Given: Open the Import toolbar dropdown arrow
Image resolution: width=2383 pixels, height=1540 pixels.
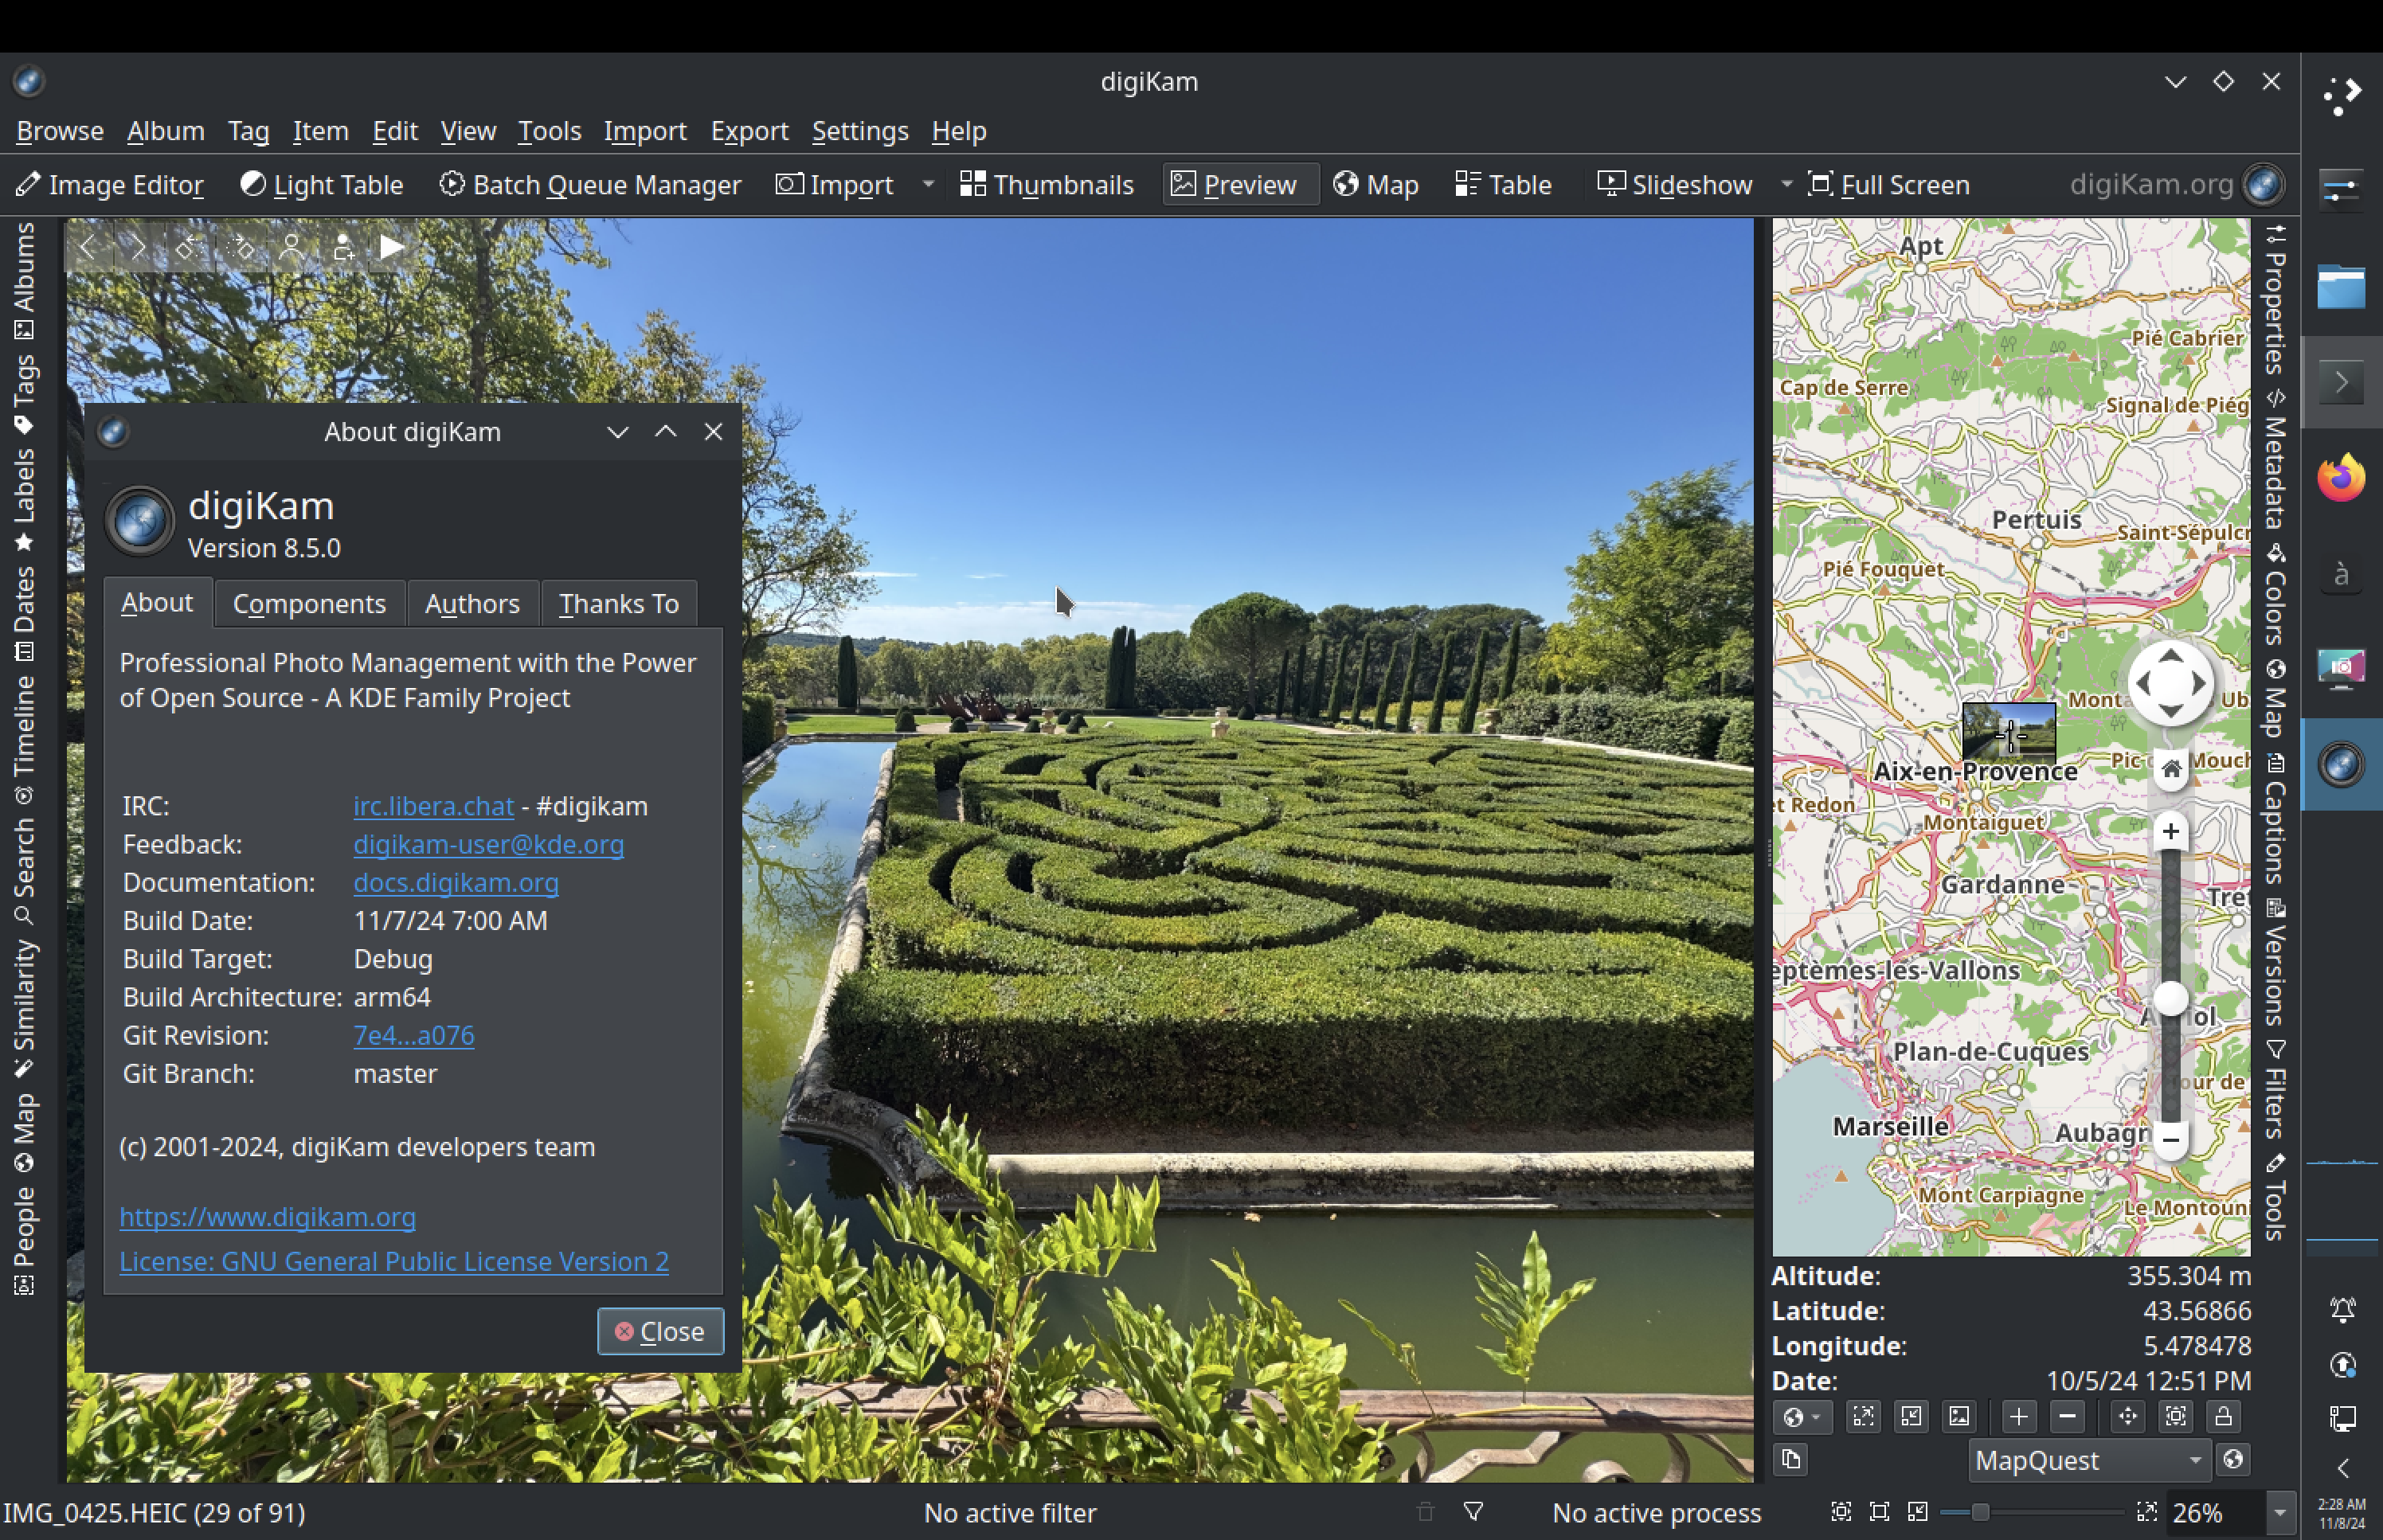Looking at the screenshot, I should [928, 184].
